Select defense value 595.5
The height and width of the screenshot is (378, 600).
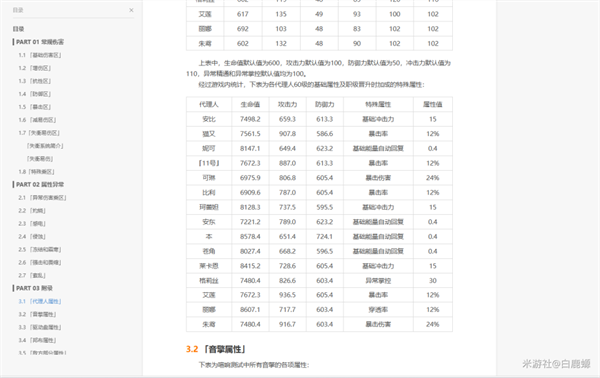(324, 207)
